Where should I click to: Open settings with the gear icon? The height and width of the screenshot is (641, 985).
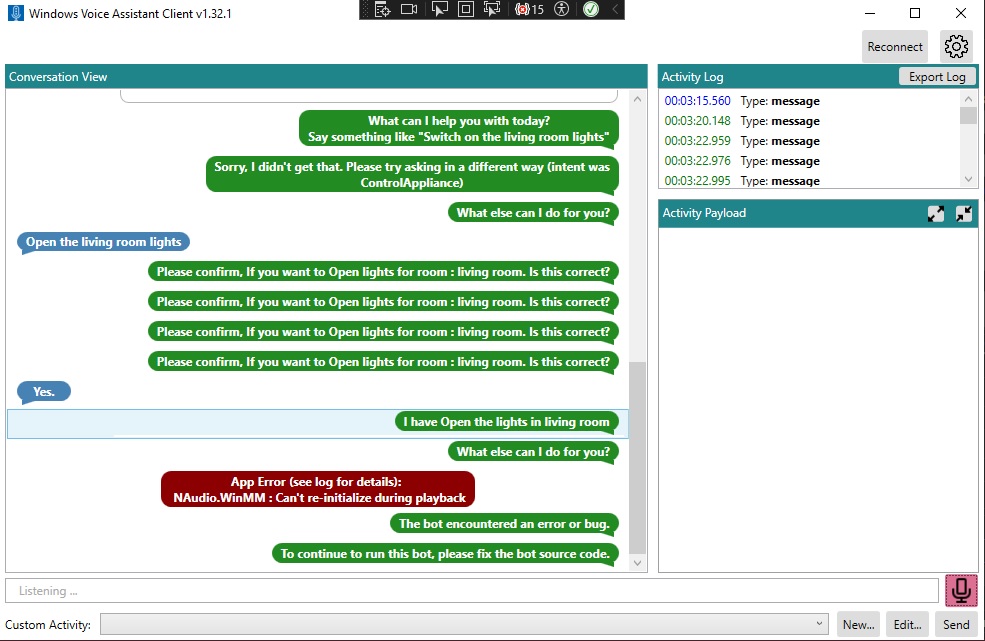click(x=956, y=46)
